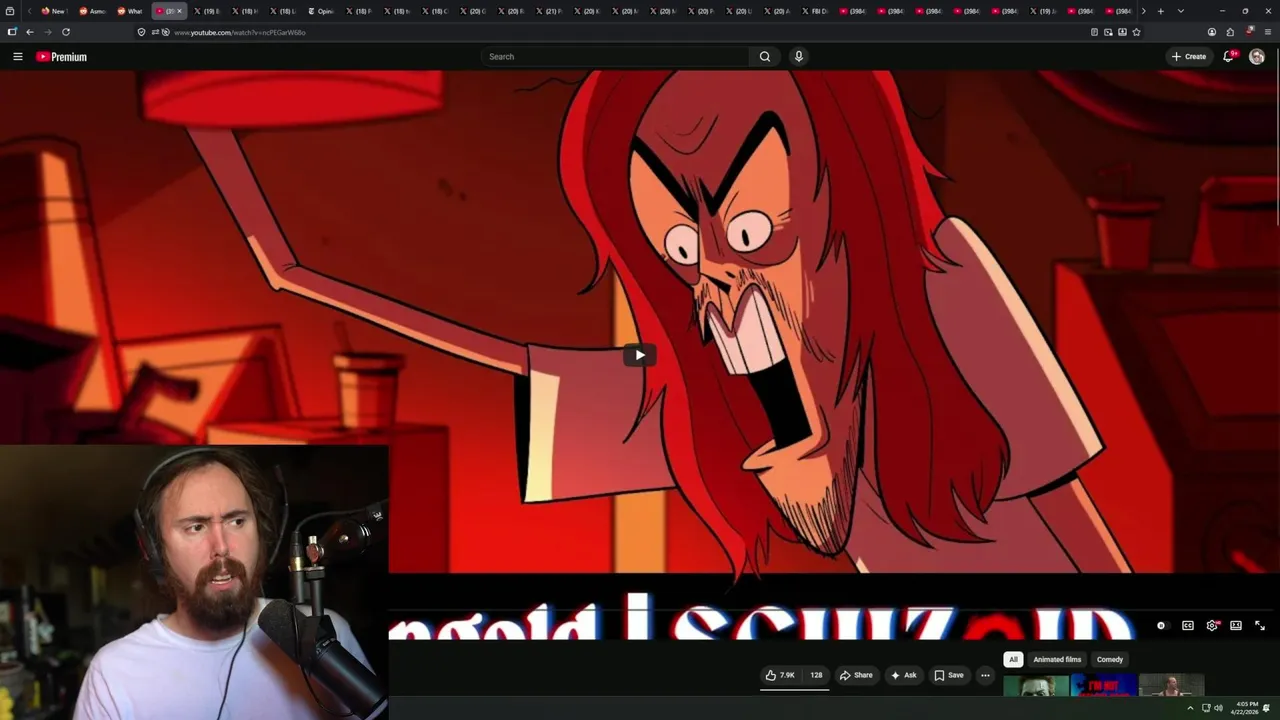Select the Comedy filter chip
The width and height of the screenshot is (1280, 720).
point(1110,659)
